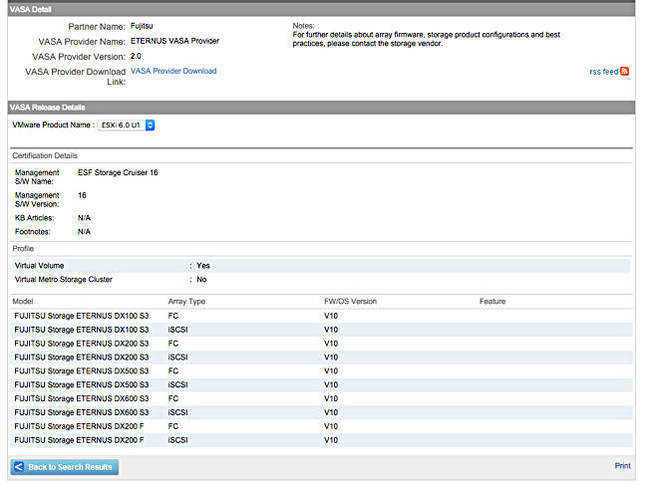Click the Virtual Volume Yes value
648x485 pixels.
pyautogui.click(x=203, y=266)
